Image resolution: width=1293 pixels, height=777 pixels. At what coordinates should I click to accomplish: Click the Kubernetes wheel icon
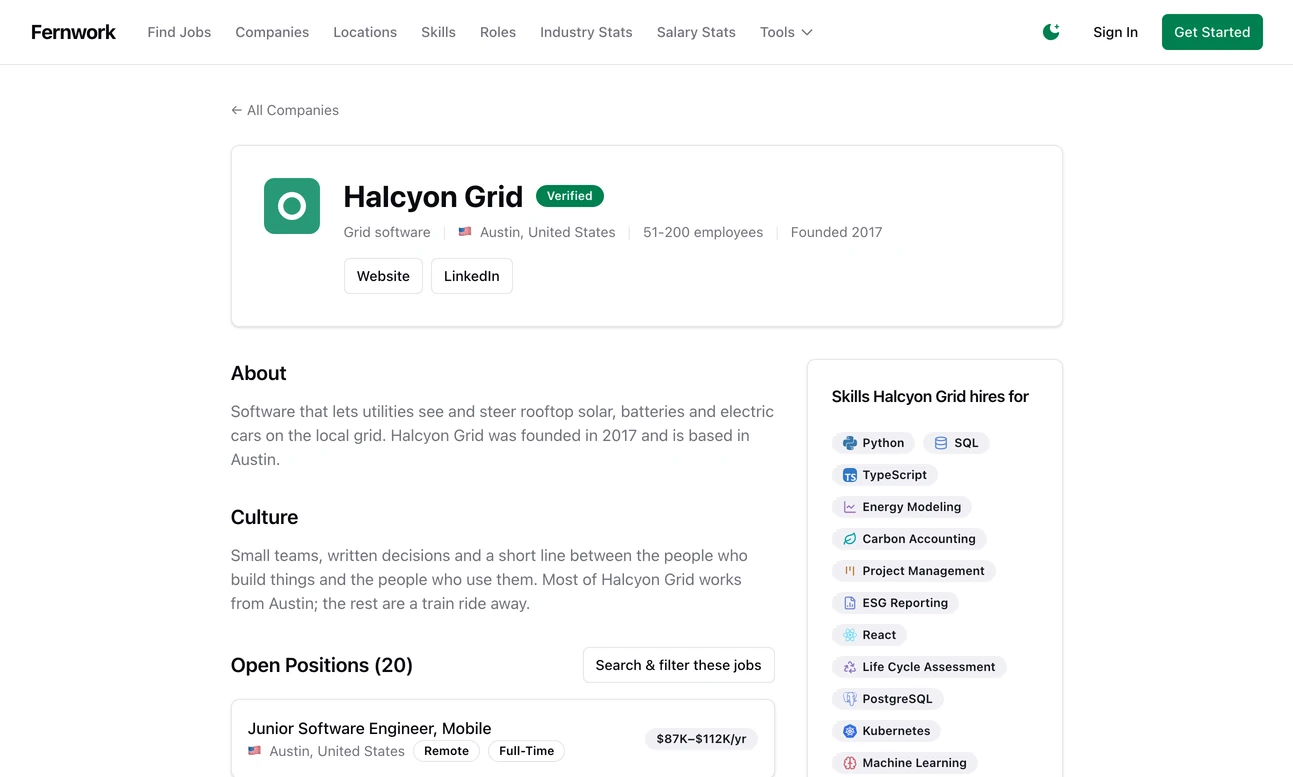pyautogui.click(x=850, y=731)
